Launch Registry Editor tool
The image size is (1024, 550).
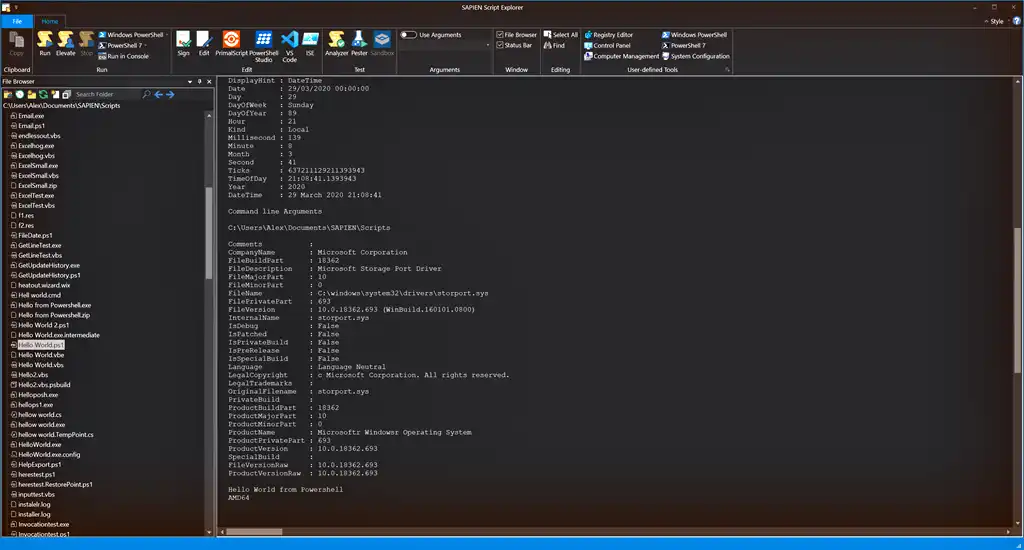pyautogui.click(x=609, y=35)
